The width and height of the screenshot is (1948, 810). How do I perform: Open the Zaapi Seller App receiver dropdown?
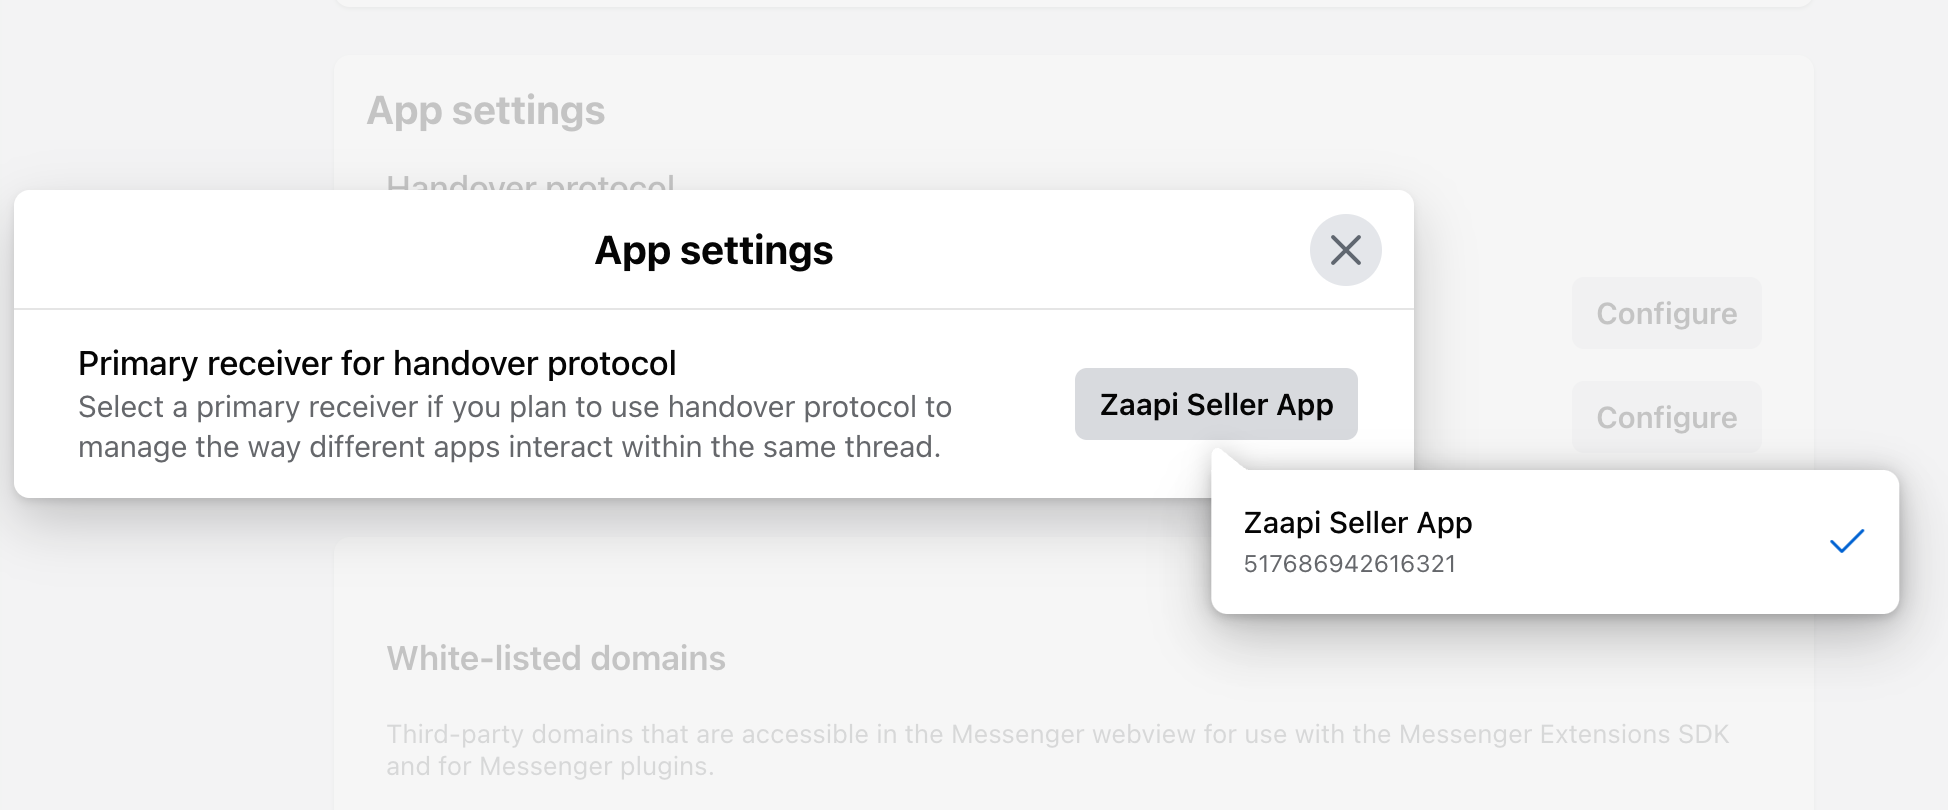click(x=1215, y=404)
